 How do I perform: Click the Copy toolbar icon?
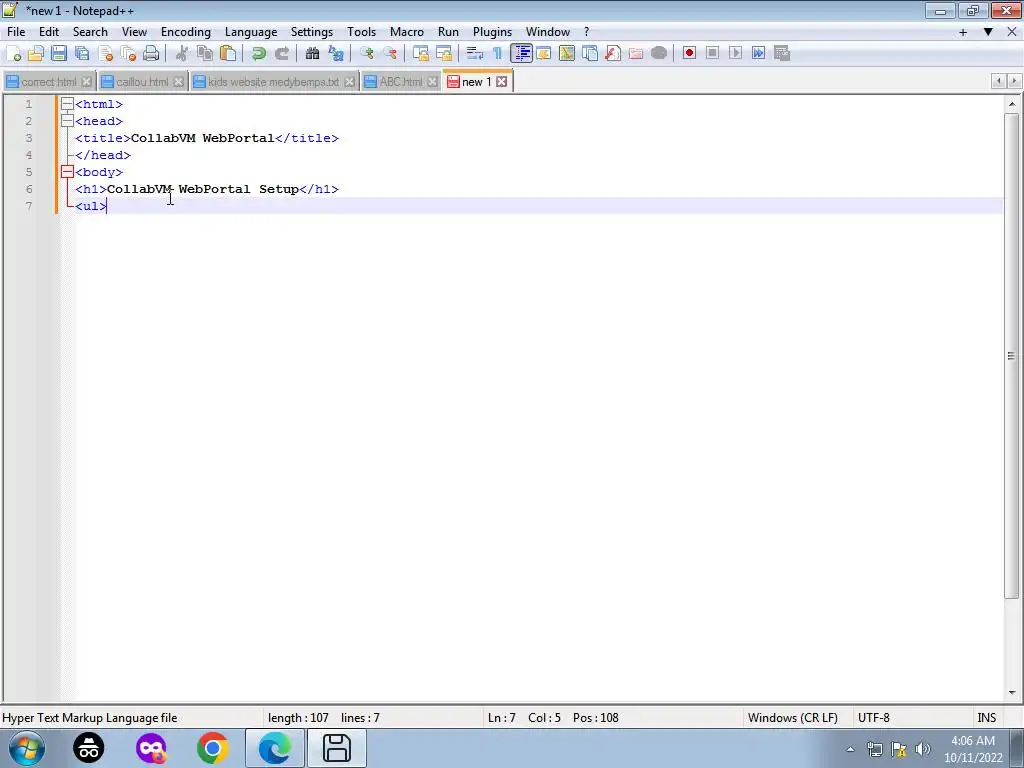[x=205, y=54]
